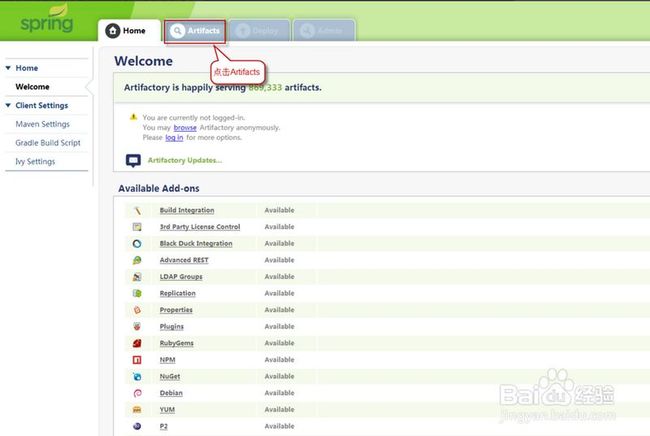
Task: Click the Deploy tab arrow icon
Action: pos(243,31)
